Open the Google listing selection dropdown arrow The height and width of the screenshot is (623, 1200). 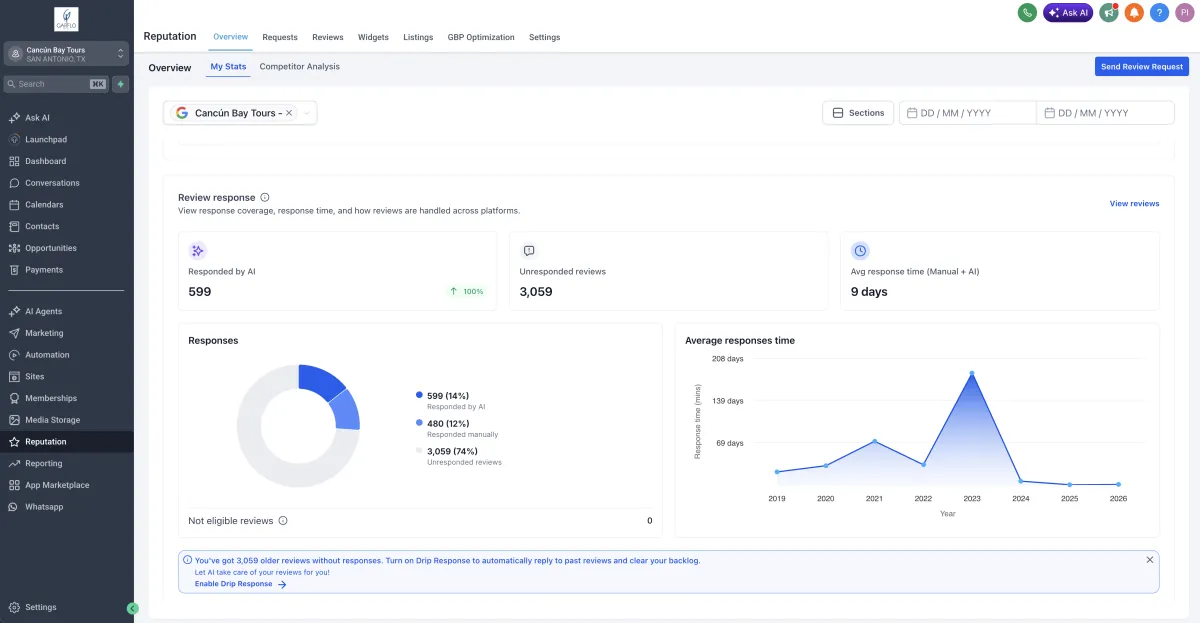point(307,113)
